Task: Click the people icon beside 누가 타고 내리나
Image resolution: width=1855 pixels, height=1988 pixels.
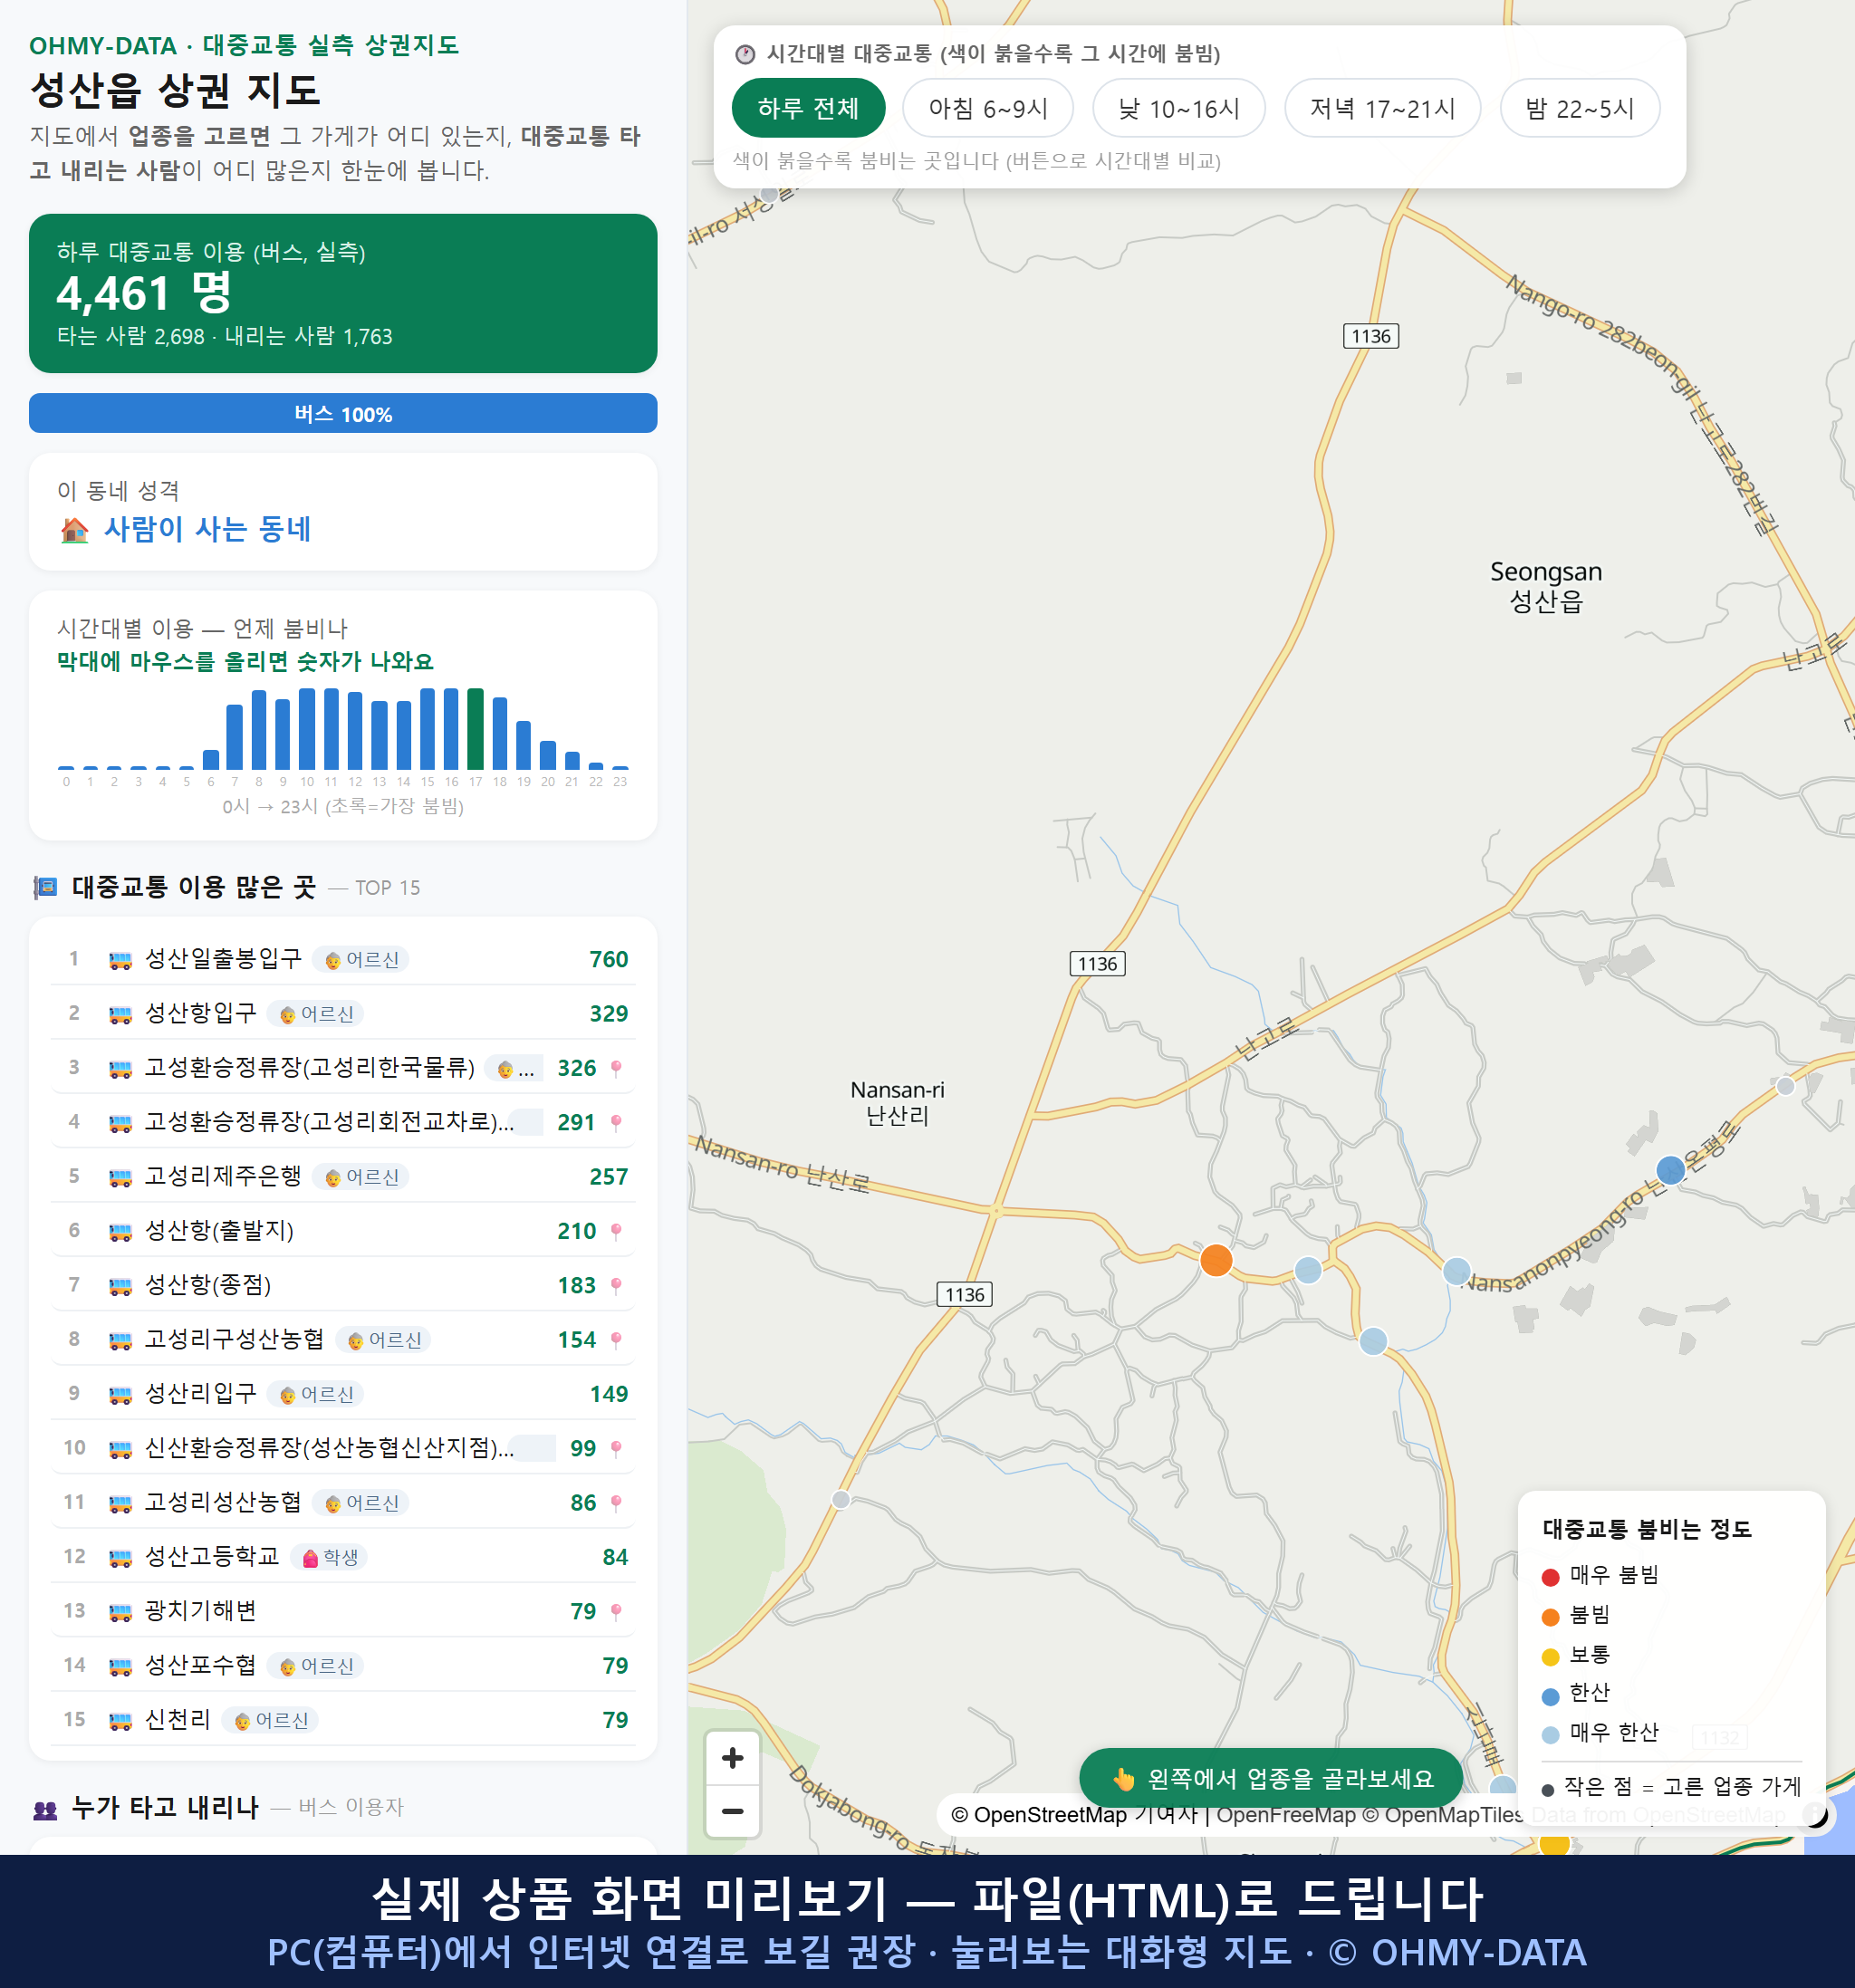Action: (45, 1808)
